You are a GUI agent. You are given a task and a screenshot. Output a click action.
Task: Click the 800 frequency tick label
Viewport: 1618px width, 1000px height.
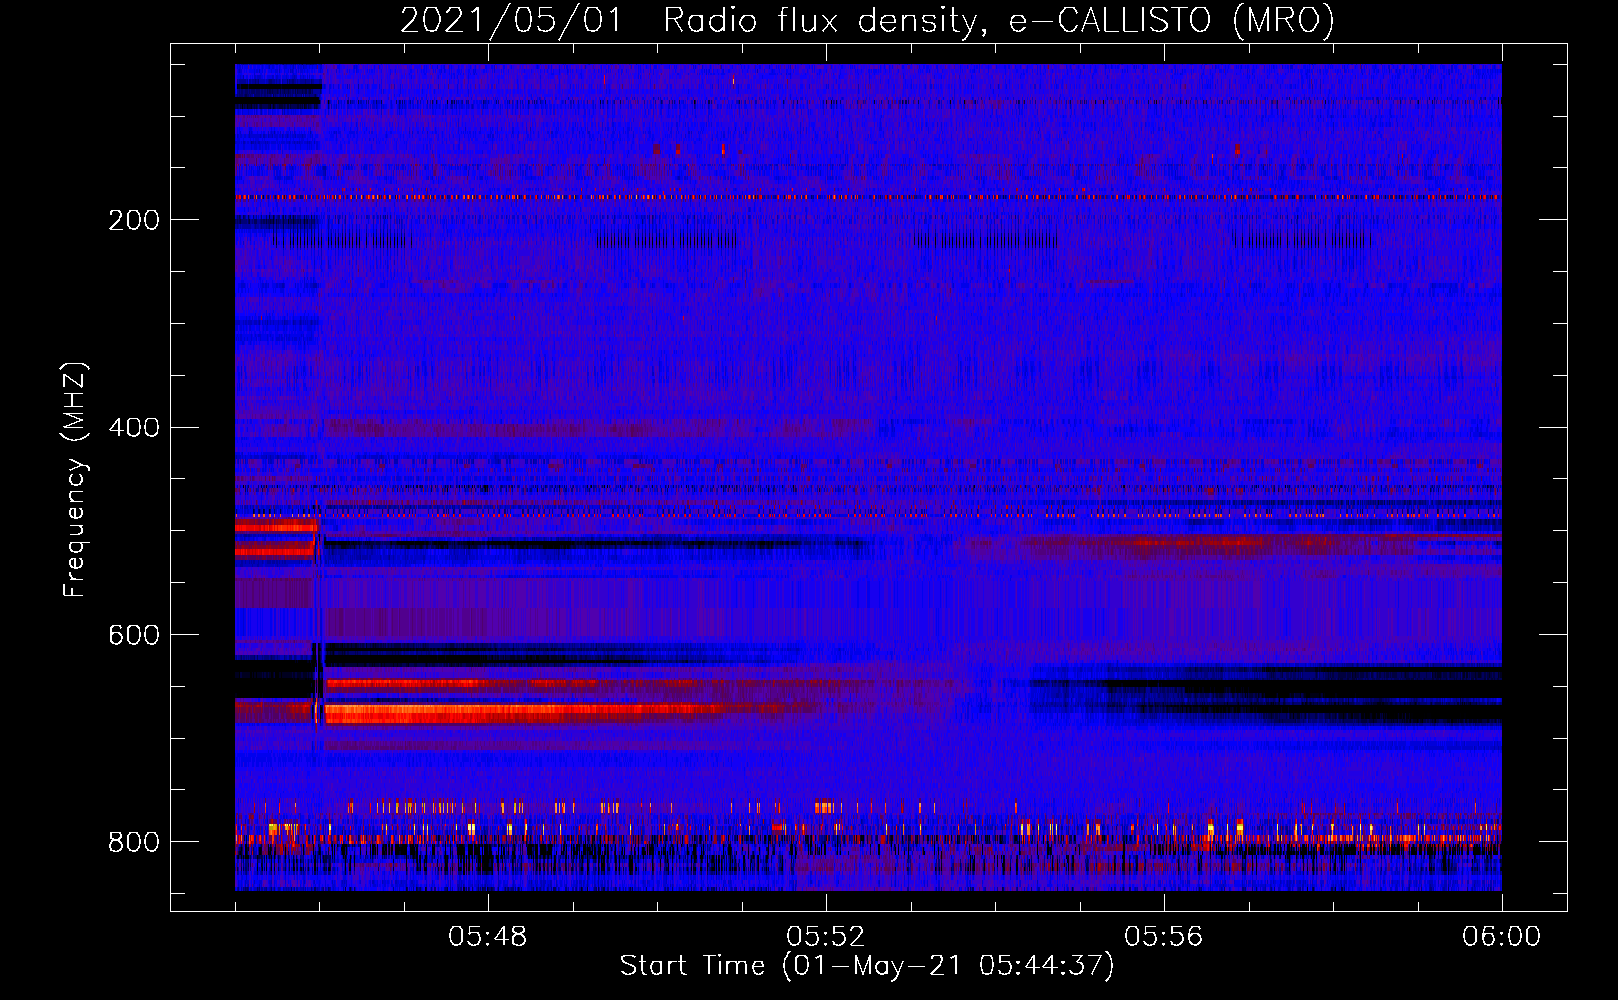pos(134,843)
